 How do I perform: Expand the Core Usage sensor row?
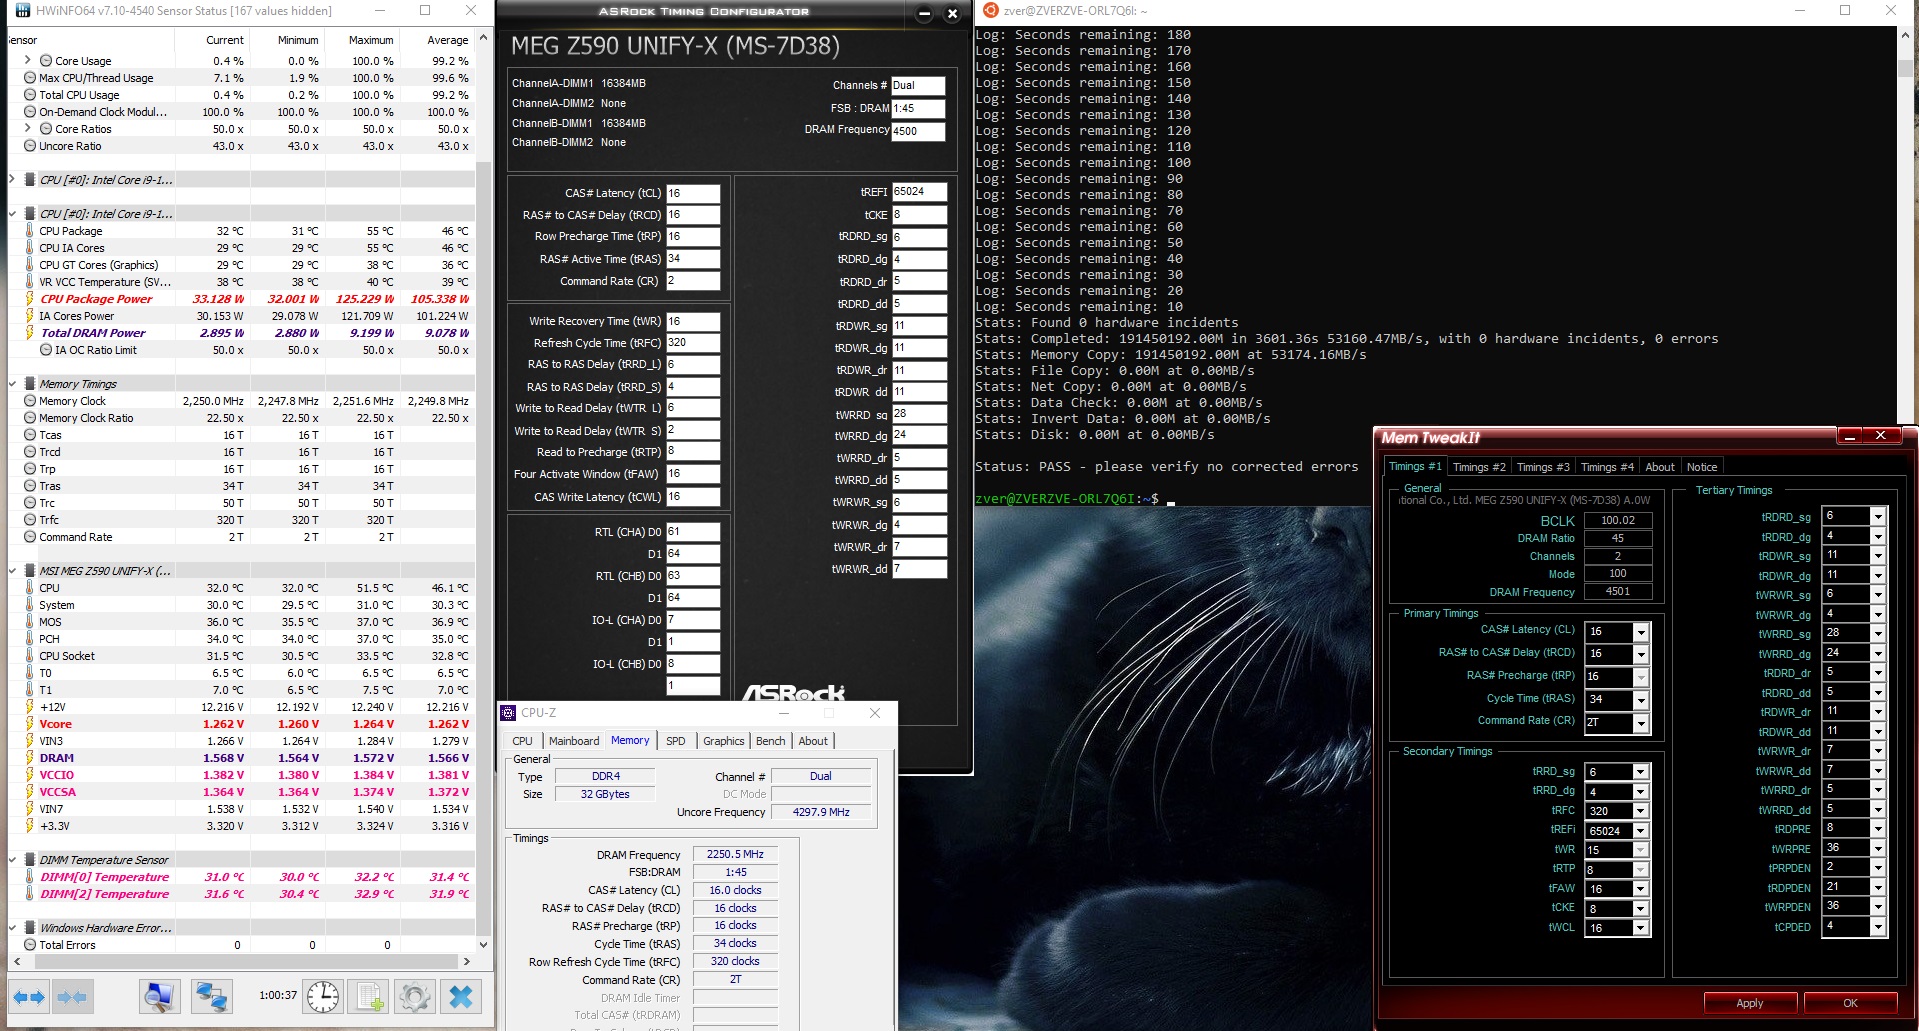[28, 60]
